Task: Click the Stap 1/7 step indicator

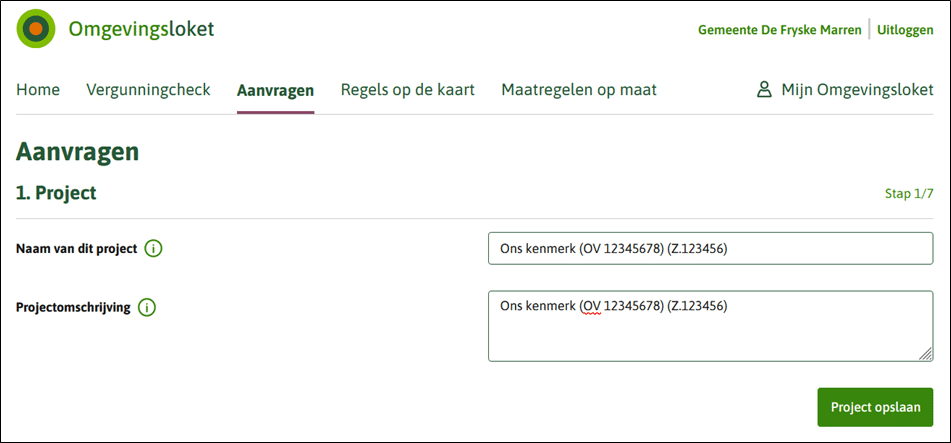Action: [x=909, y=194]
